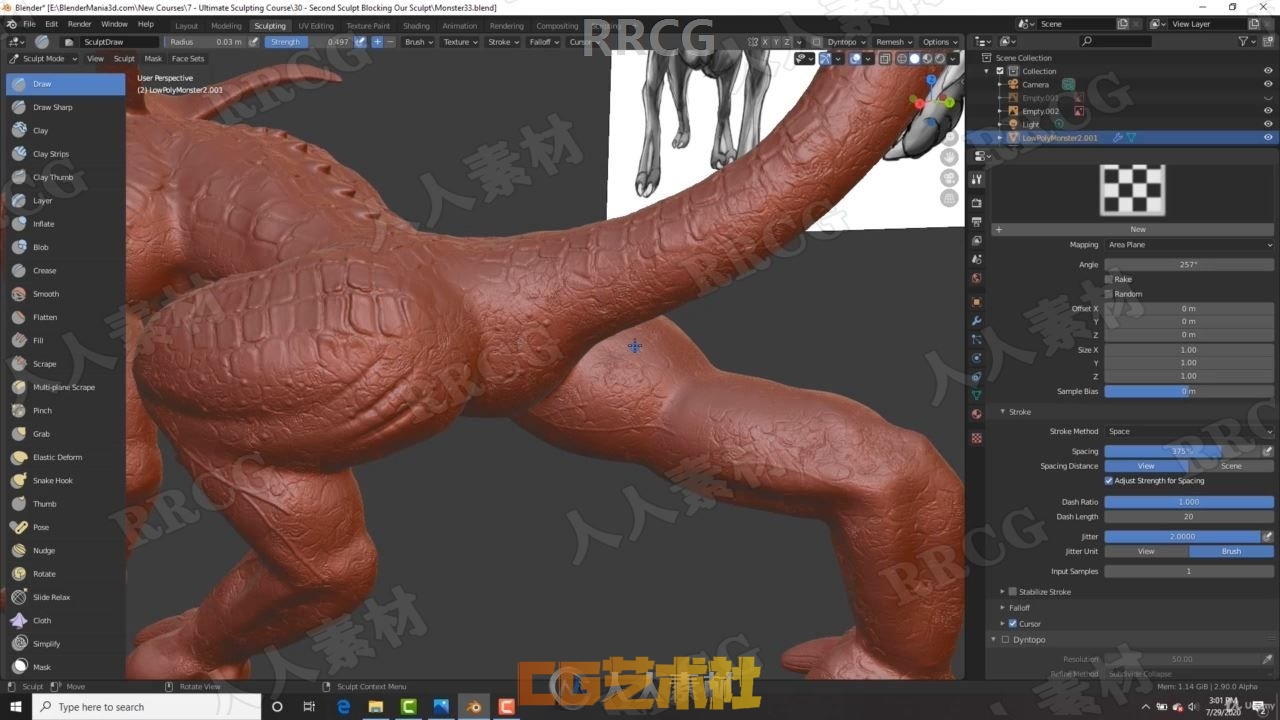Screen dimensions: 1280x720
Task: Switch to the Modeling workspace tab
Action: [226, 25]
